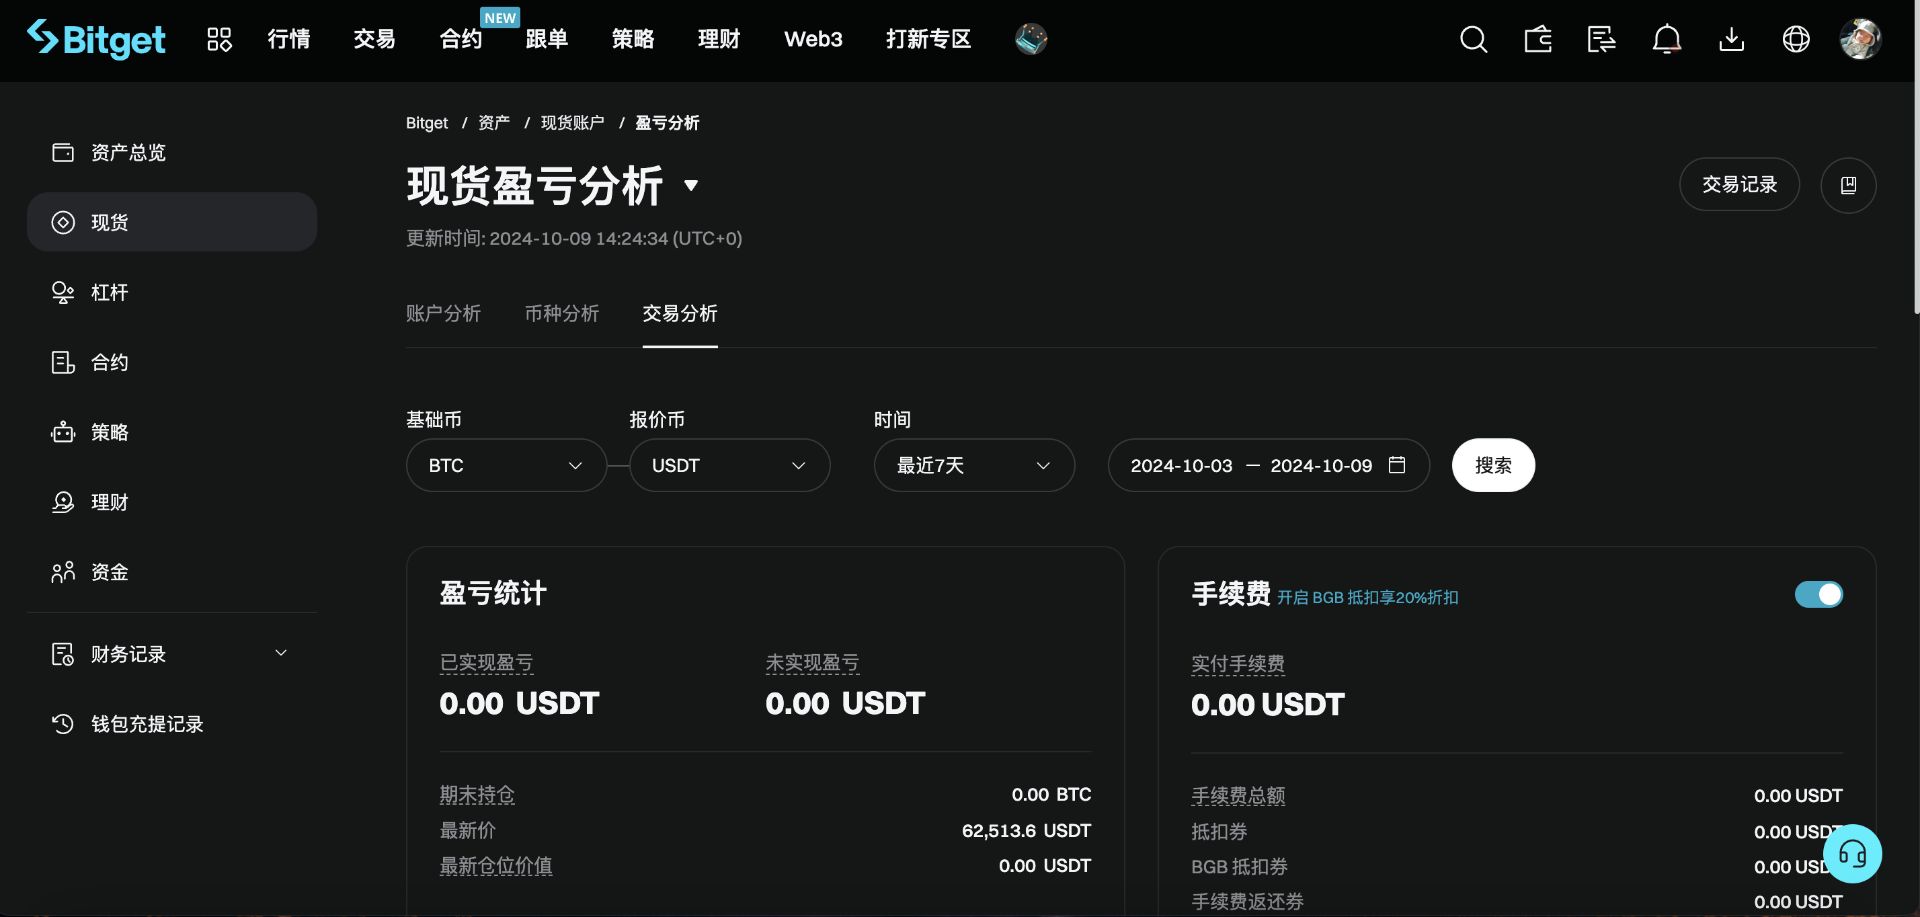This screenshot has width=1920, height=917.
Task: Open 跟单 in top navigation
Action: [x=546, y=39]
